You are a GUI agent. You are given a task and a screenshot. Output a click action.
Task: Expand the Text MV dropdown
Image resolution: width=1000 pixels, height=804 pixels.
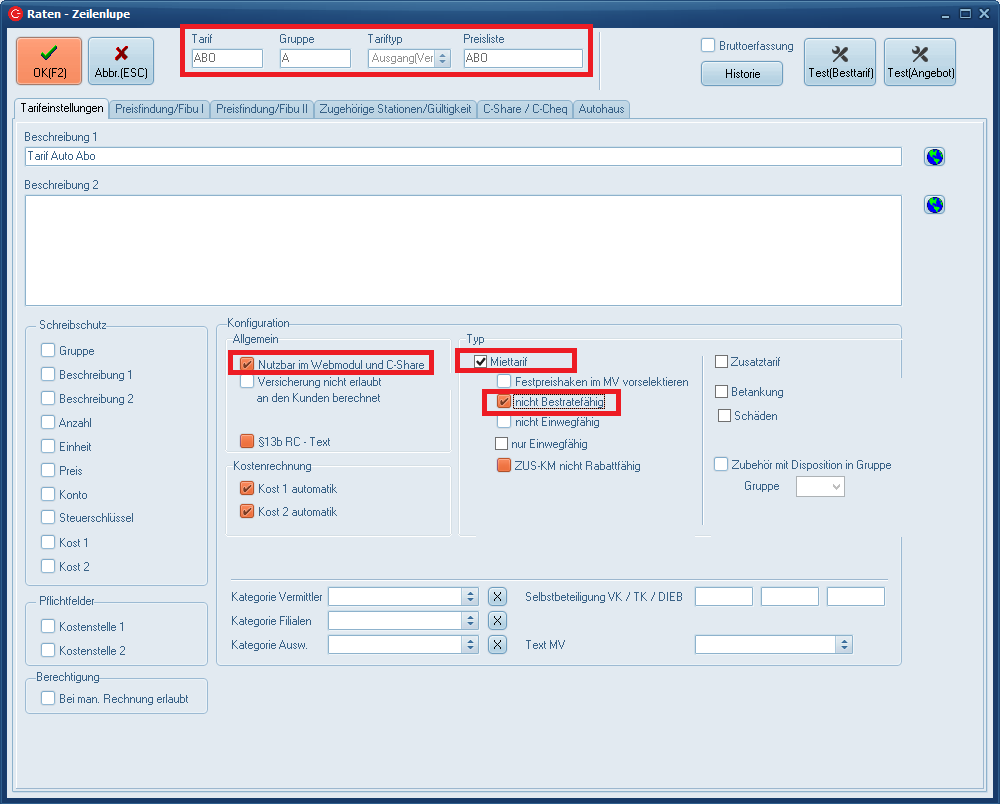pos(844,645)
